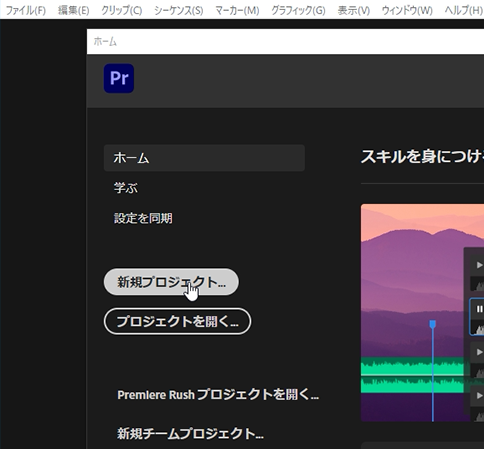Click the green audio waveform on the thumbnail
Viewport: 484px width, 449px height.
tap(412, 375)
